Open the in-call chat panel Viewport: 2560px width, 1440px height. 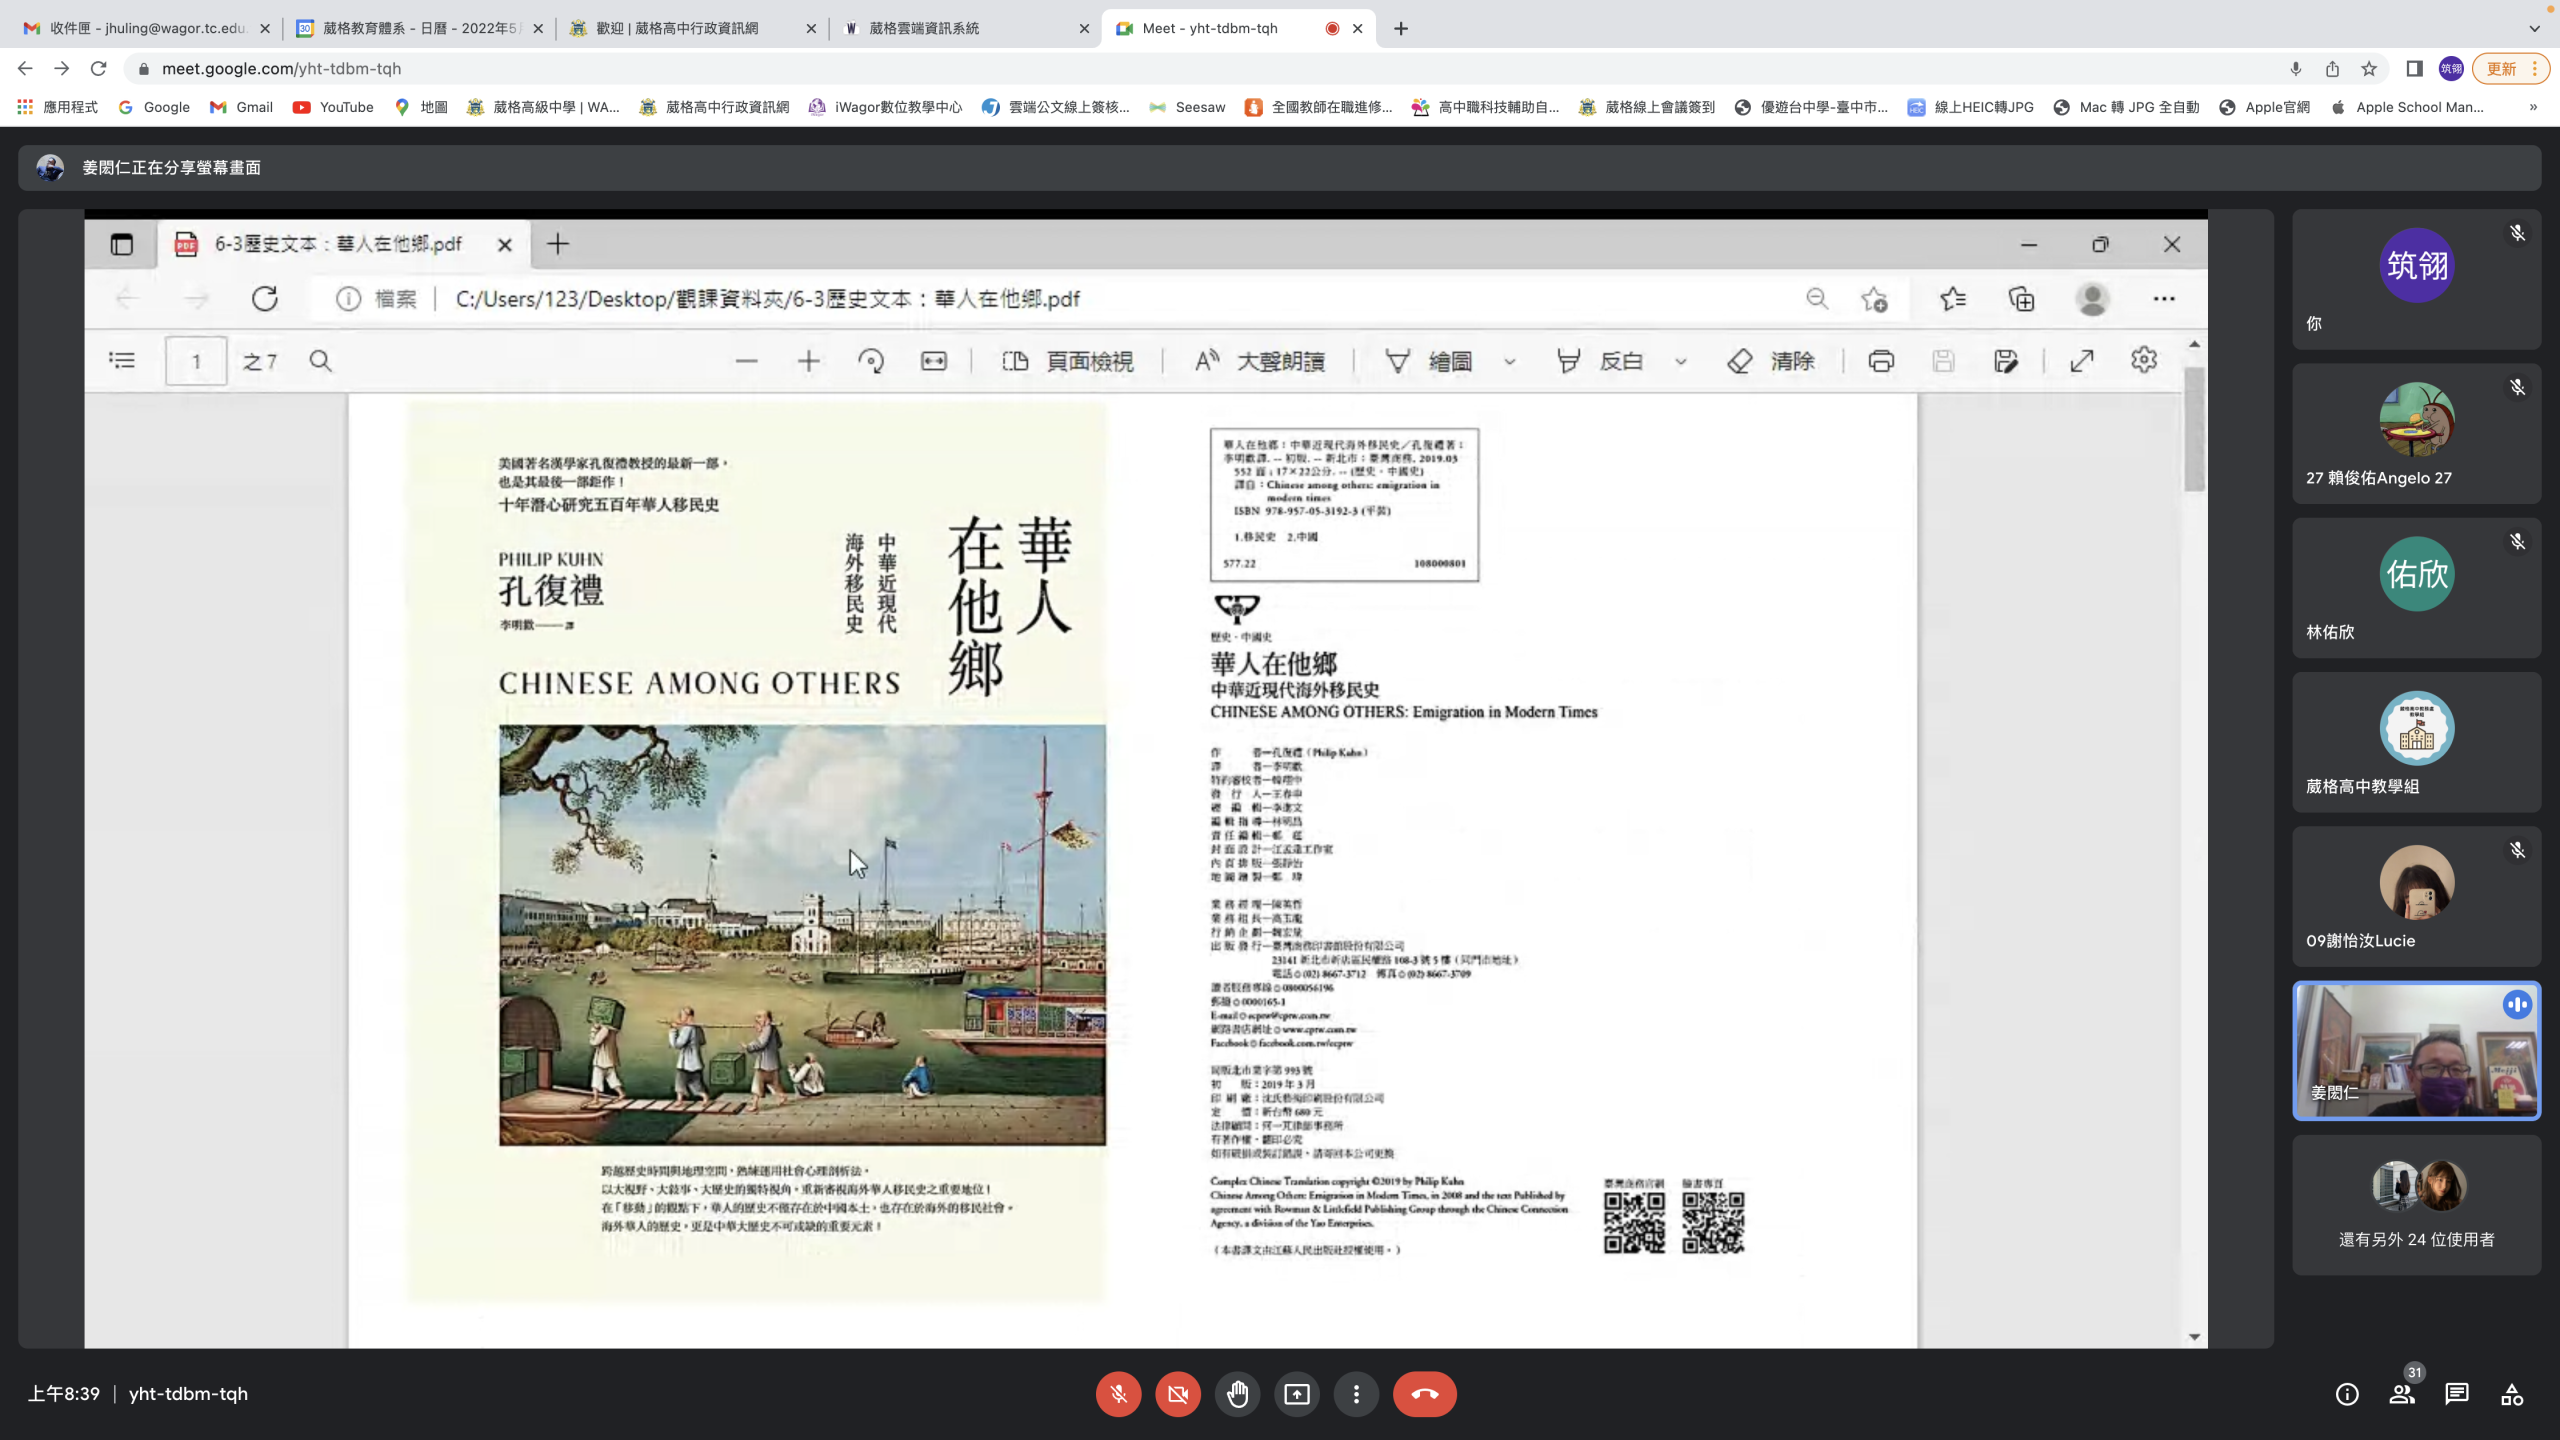2457,1394
